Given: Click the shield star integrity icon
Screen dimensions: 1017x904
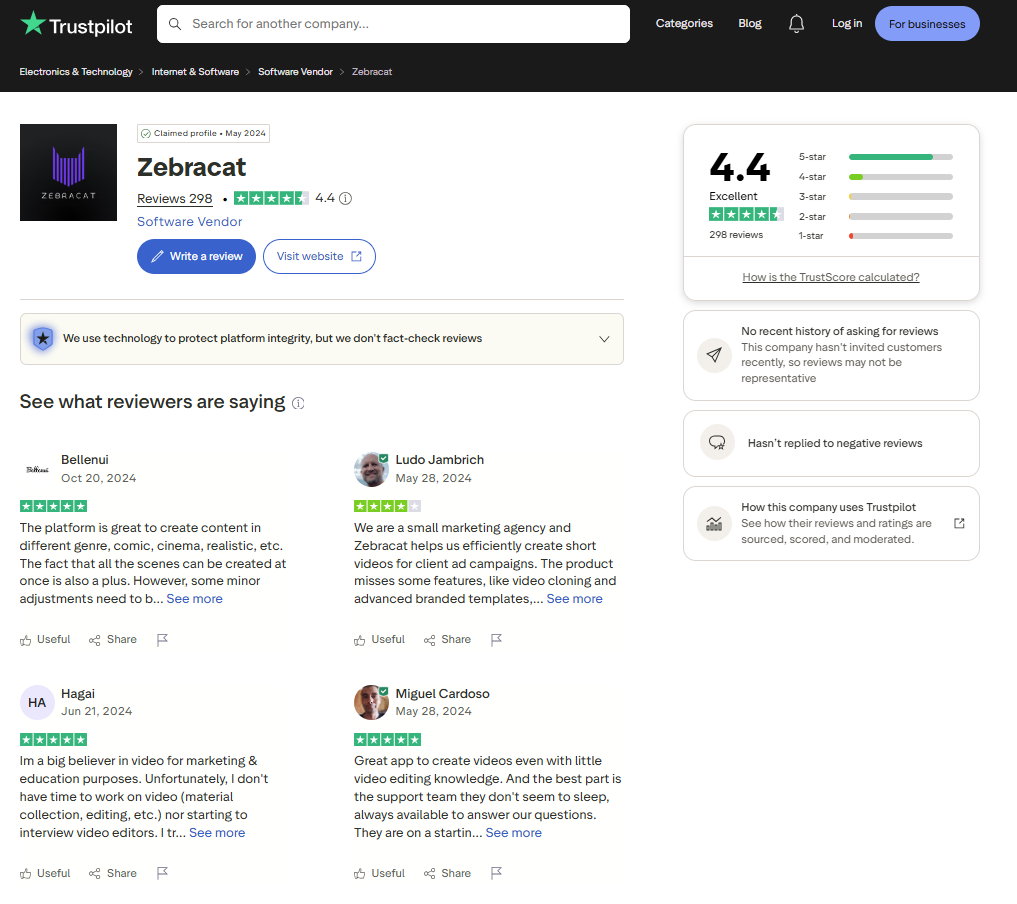Looking at the screenshot, I should [x=43, y=339].
